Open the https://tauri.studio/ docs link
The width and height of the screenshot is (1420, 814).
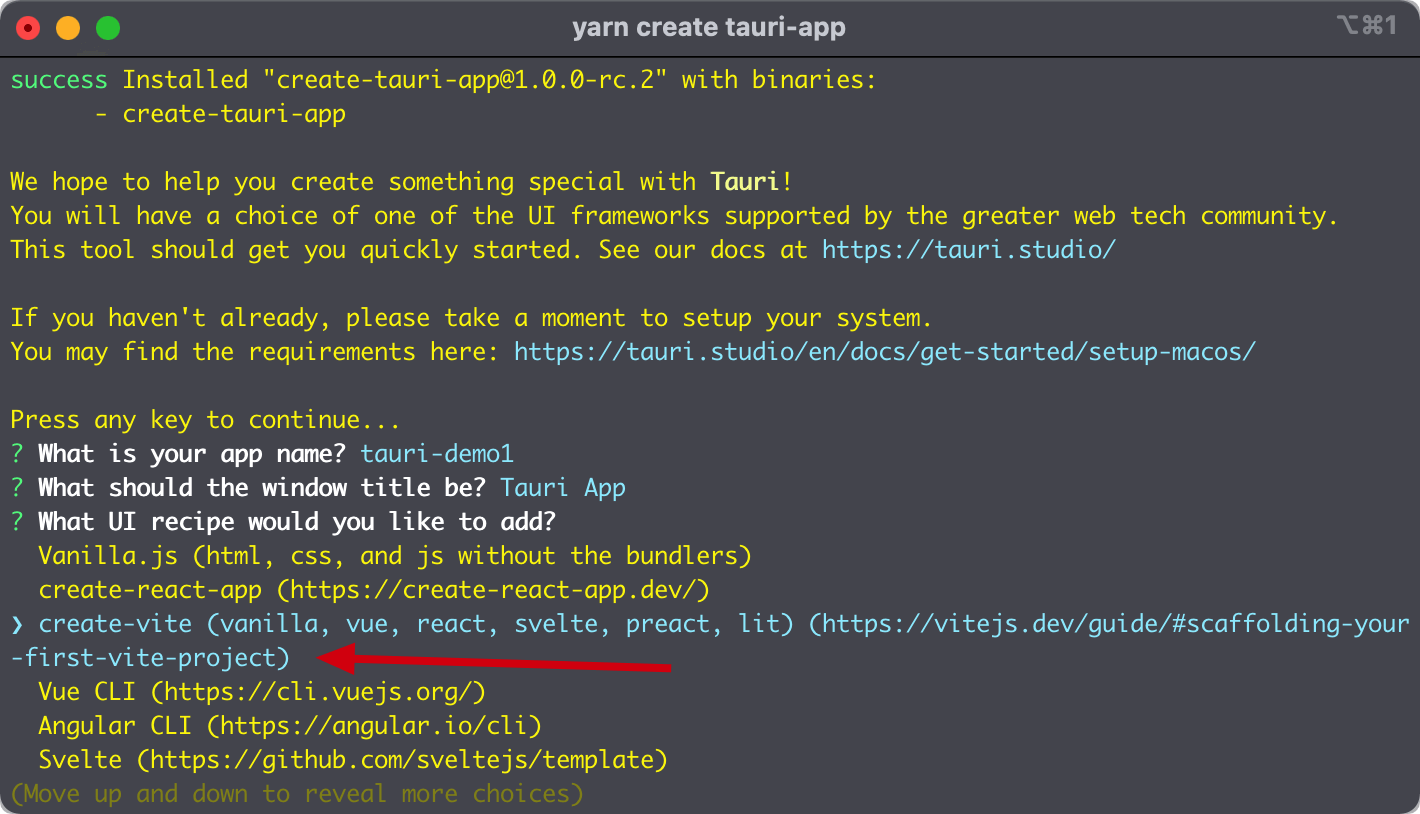[x=969, y=250]
